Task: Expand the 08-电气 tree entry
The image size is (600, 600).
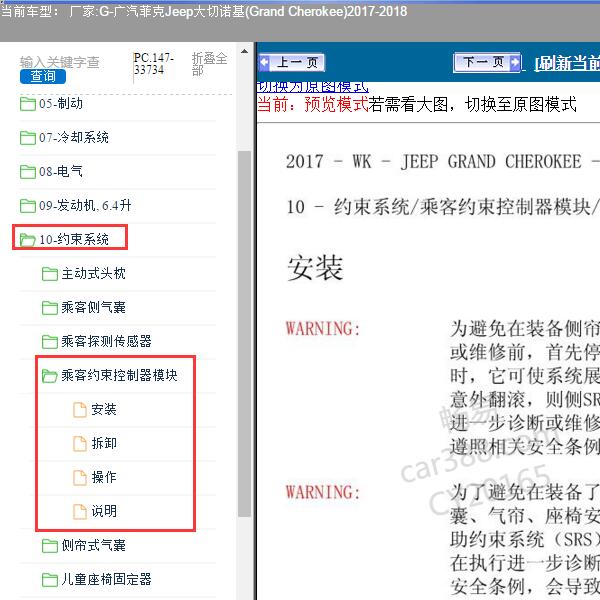Action: pyautogui.click(x=61, y=171)
